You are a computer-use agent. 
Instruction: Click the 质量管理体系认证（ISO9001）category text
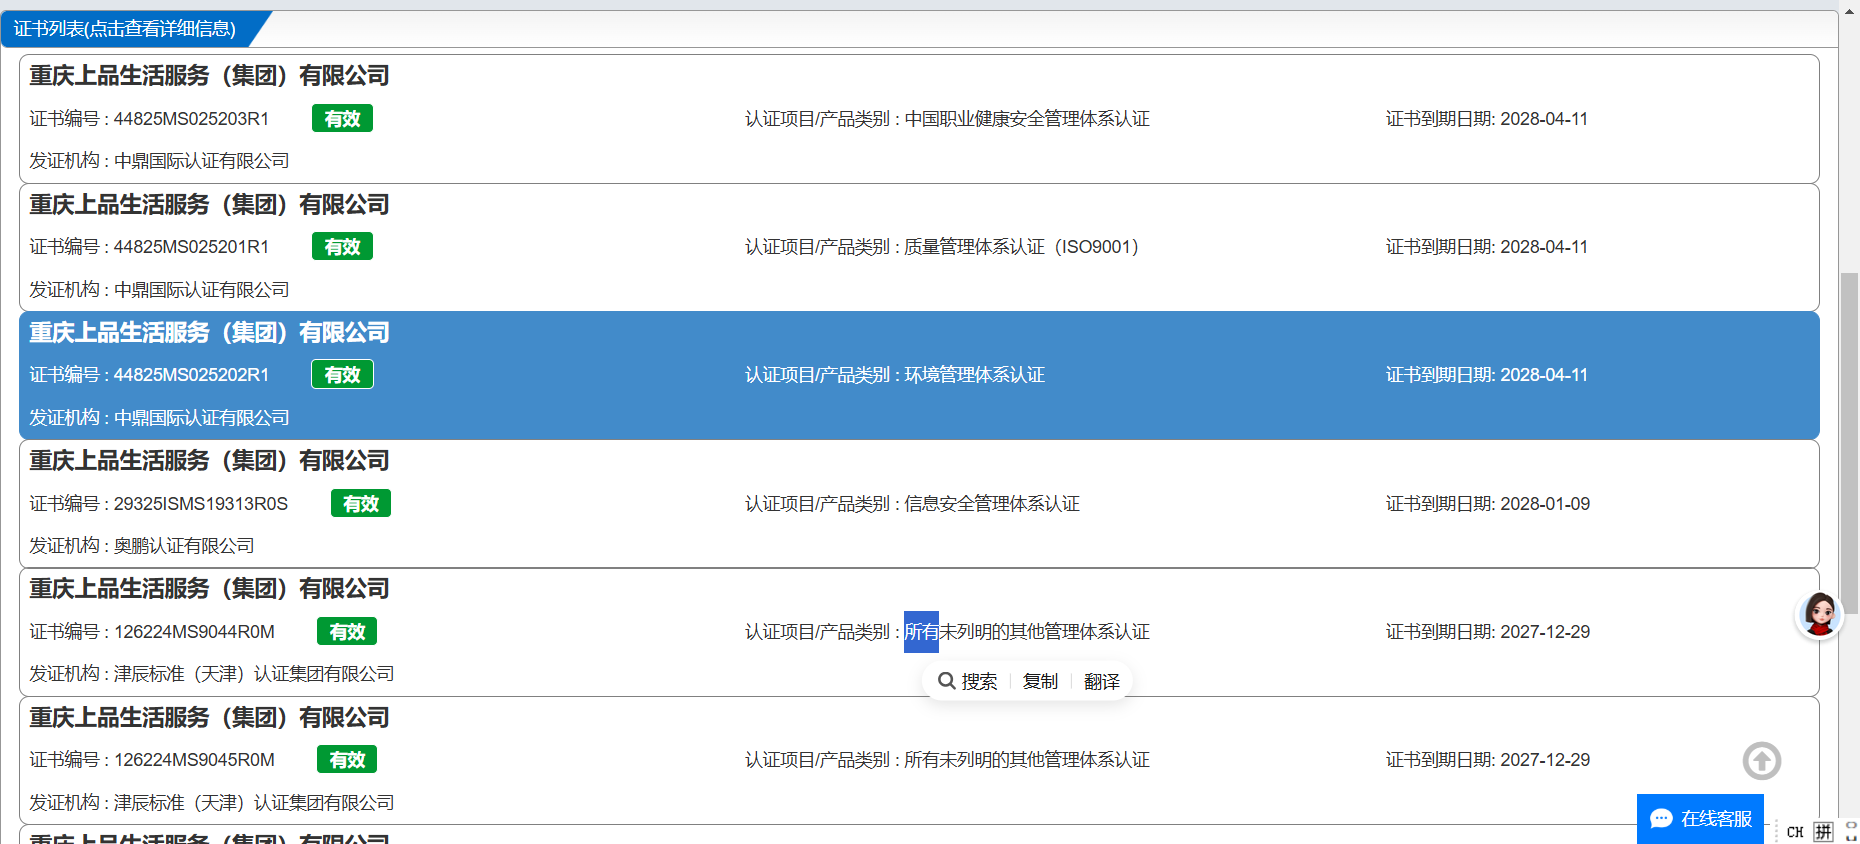[x=1021, y=247]
